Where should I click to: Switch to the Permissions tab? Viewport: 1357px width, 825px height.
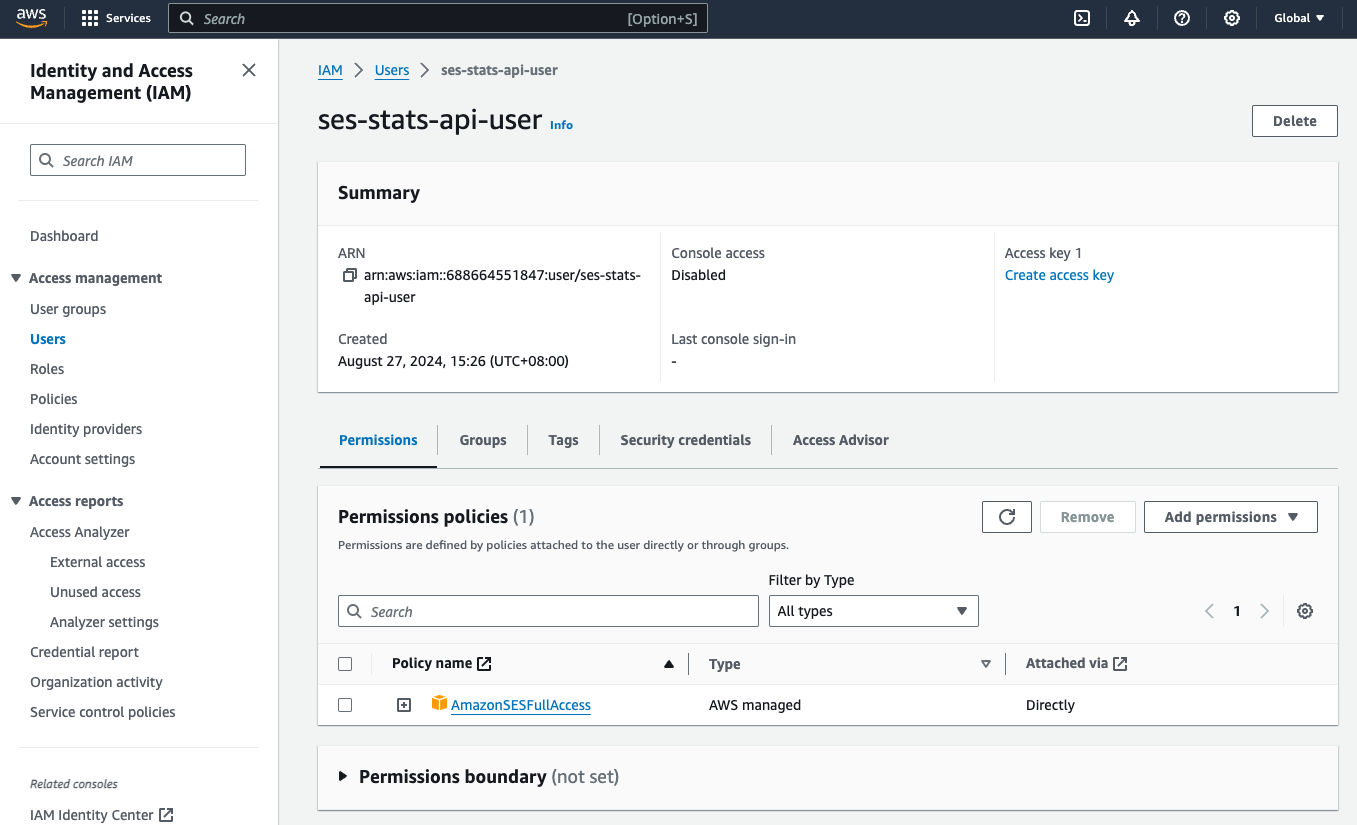coord(378,440)
